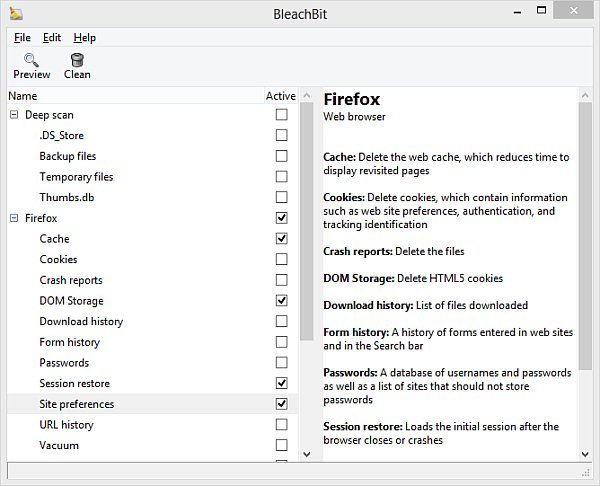The image size is (600, 486).
Task: Tick the Passwords checkbox
Action: 281,363
